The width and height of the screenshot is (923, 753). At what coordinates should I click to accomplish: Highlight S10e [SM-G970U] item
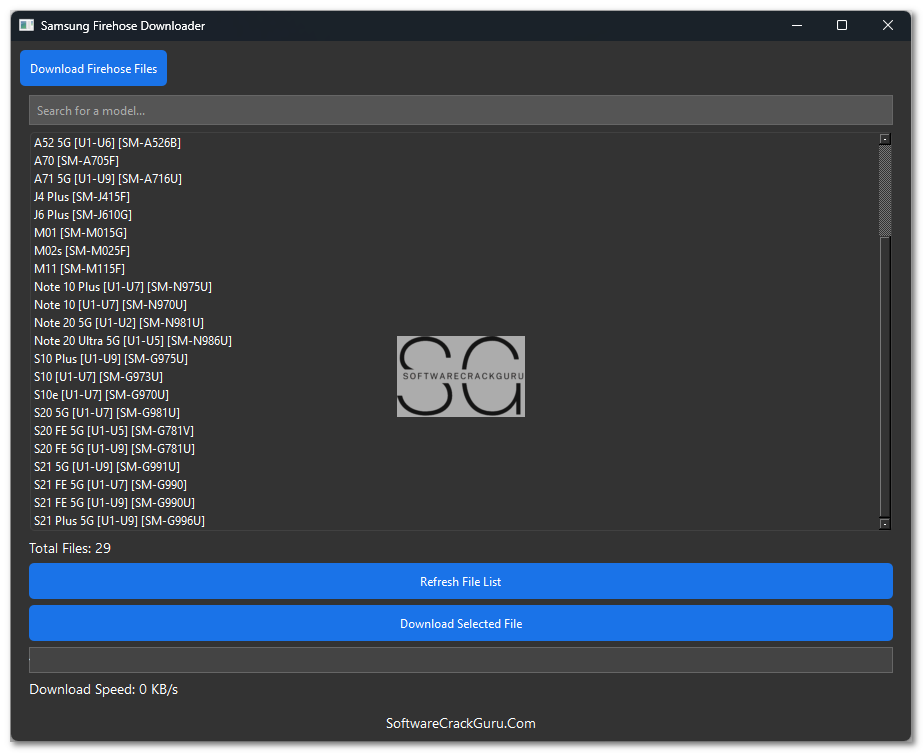pyautogui.click(x=101, y=394)
